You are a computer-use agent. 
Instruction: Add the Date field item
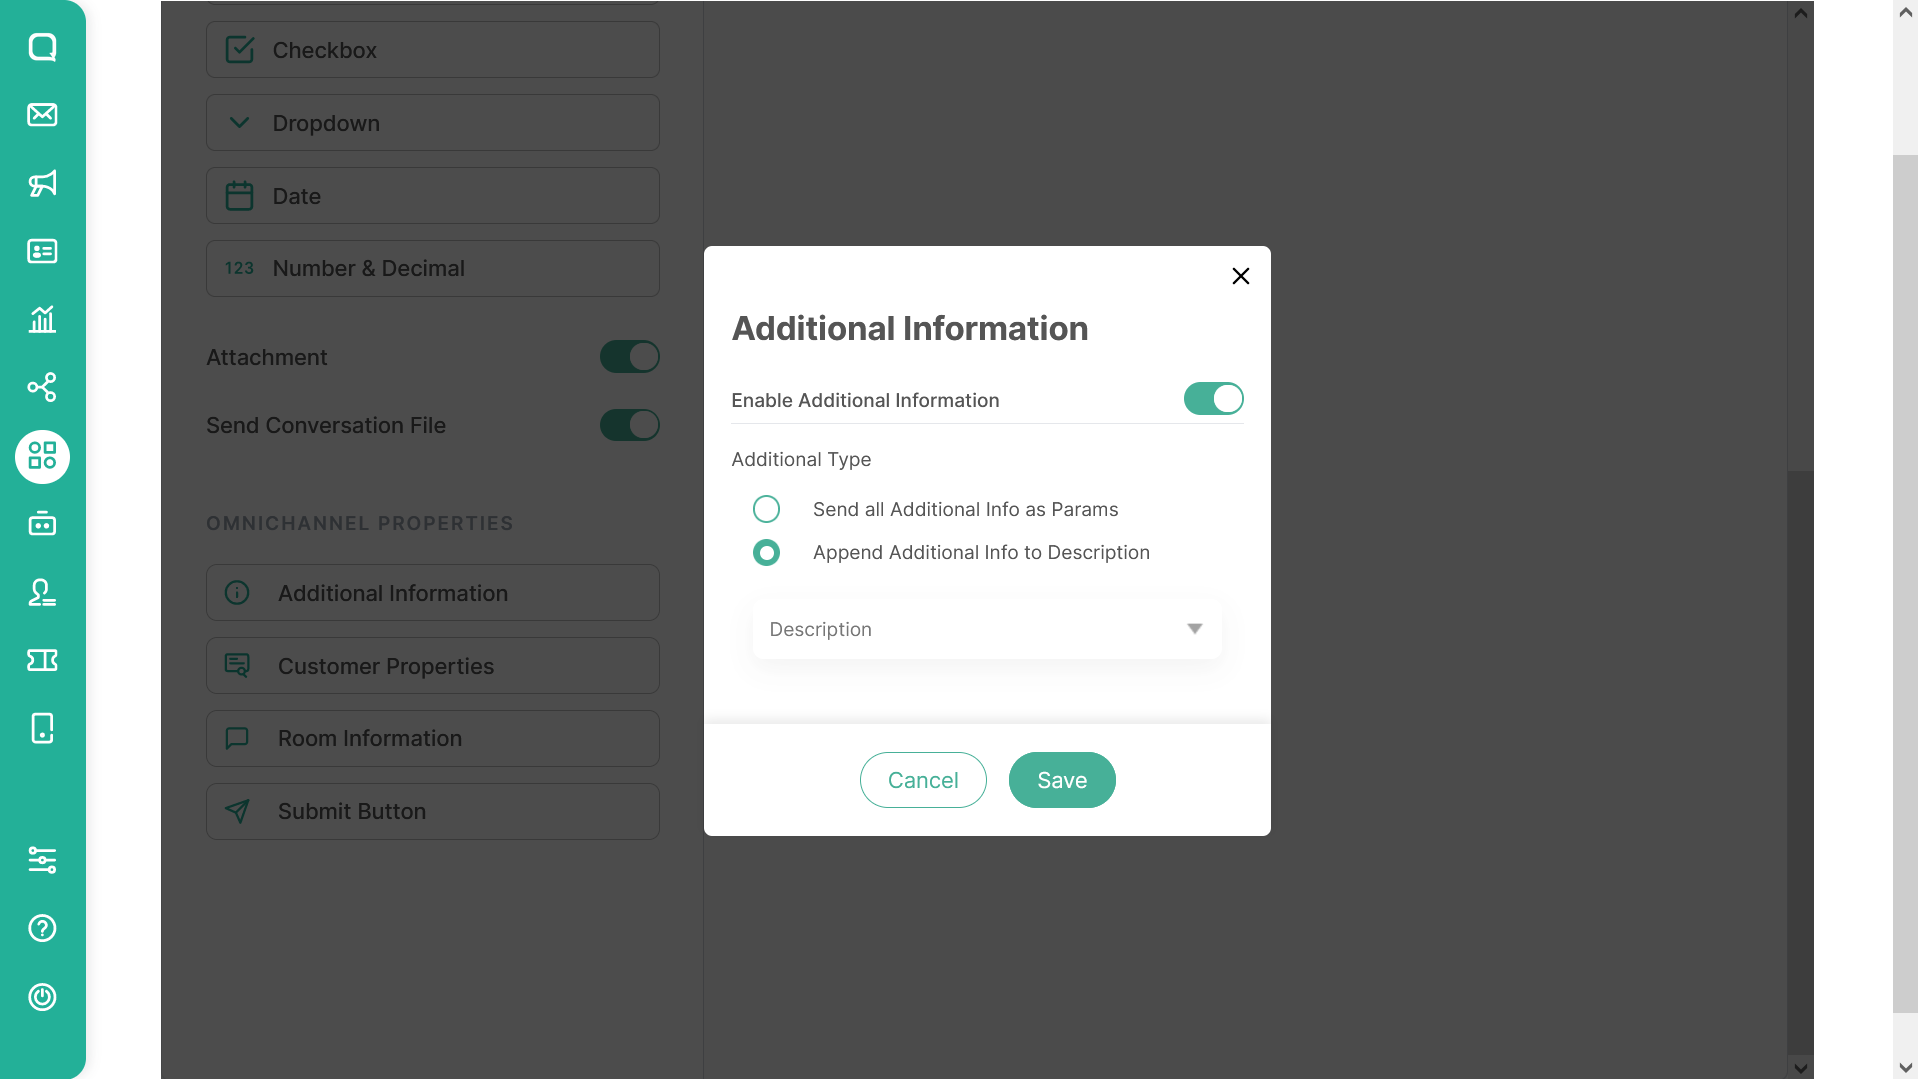pyautogui.click(x=433, y=196)
